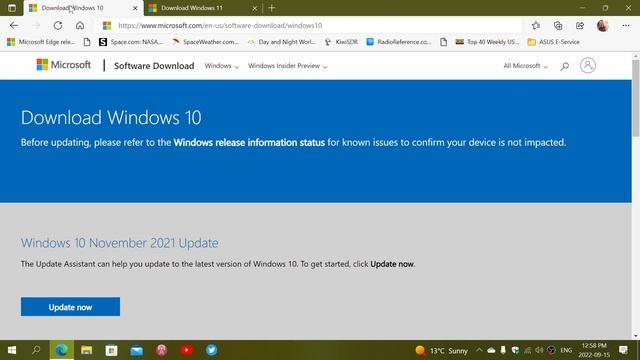Open File Explorer from taskbar
The height and width of the screenshot is (360, 640).
pyautogui.click(x=87, y=350)
